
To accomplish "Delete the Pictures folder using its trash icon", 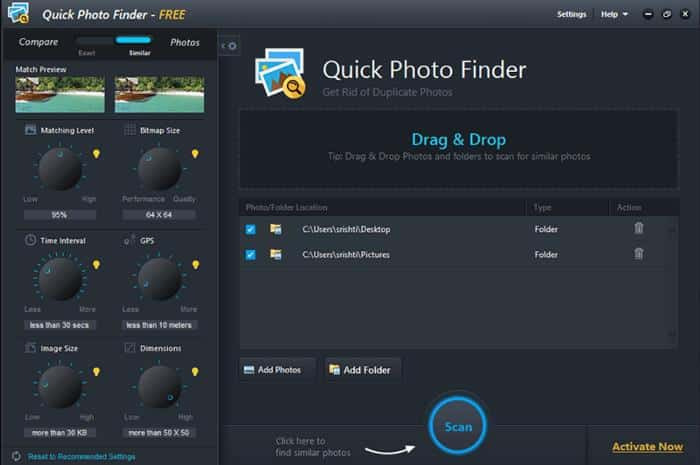I will (639, 254).
